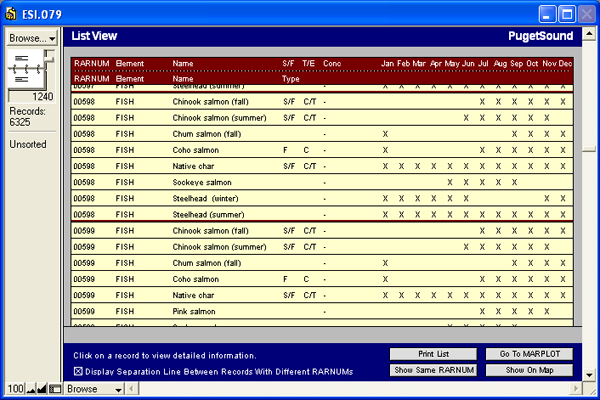600x400 pixels.
Task: Select 00599 Chinook salmon (fall) record
Action: [x=322, y=230]
